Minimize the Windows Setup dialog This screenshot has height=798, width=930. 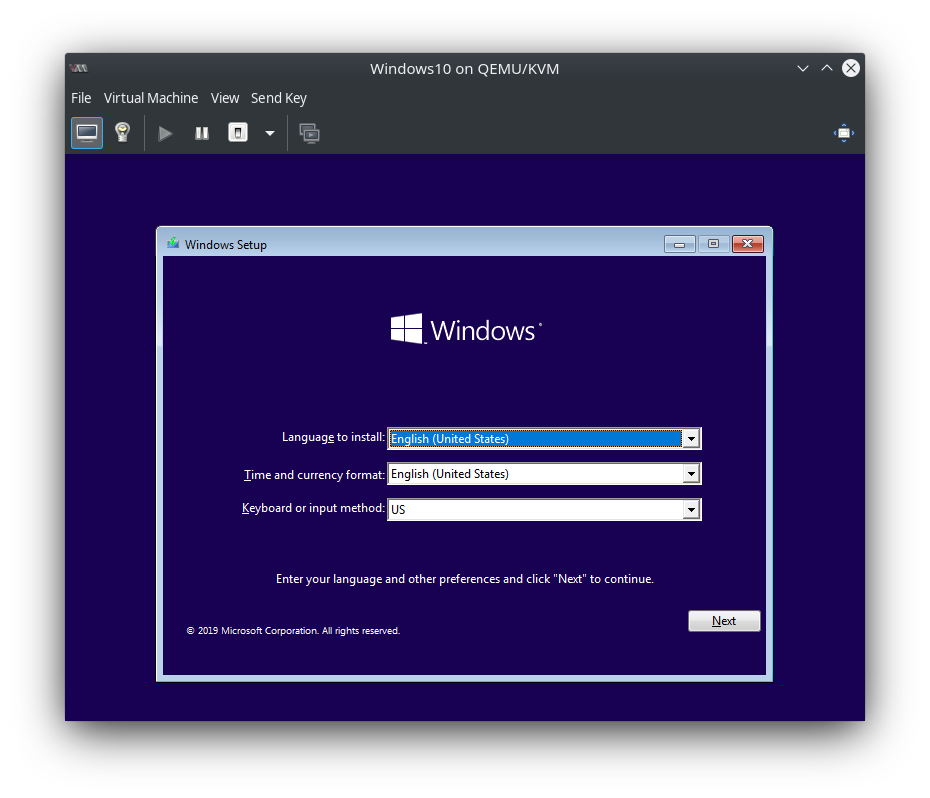tap(680, 244)
